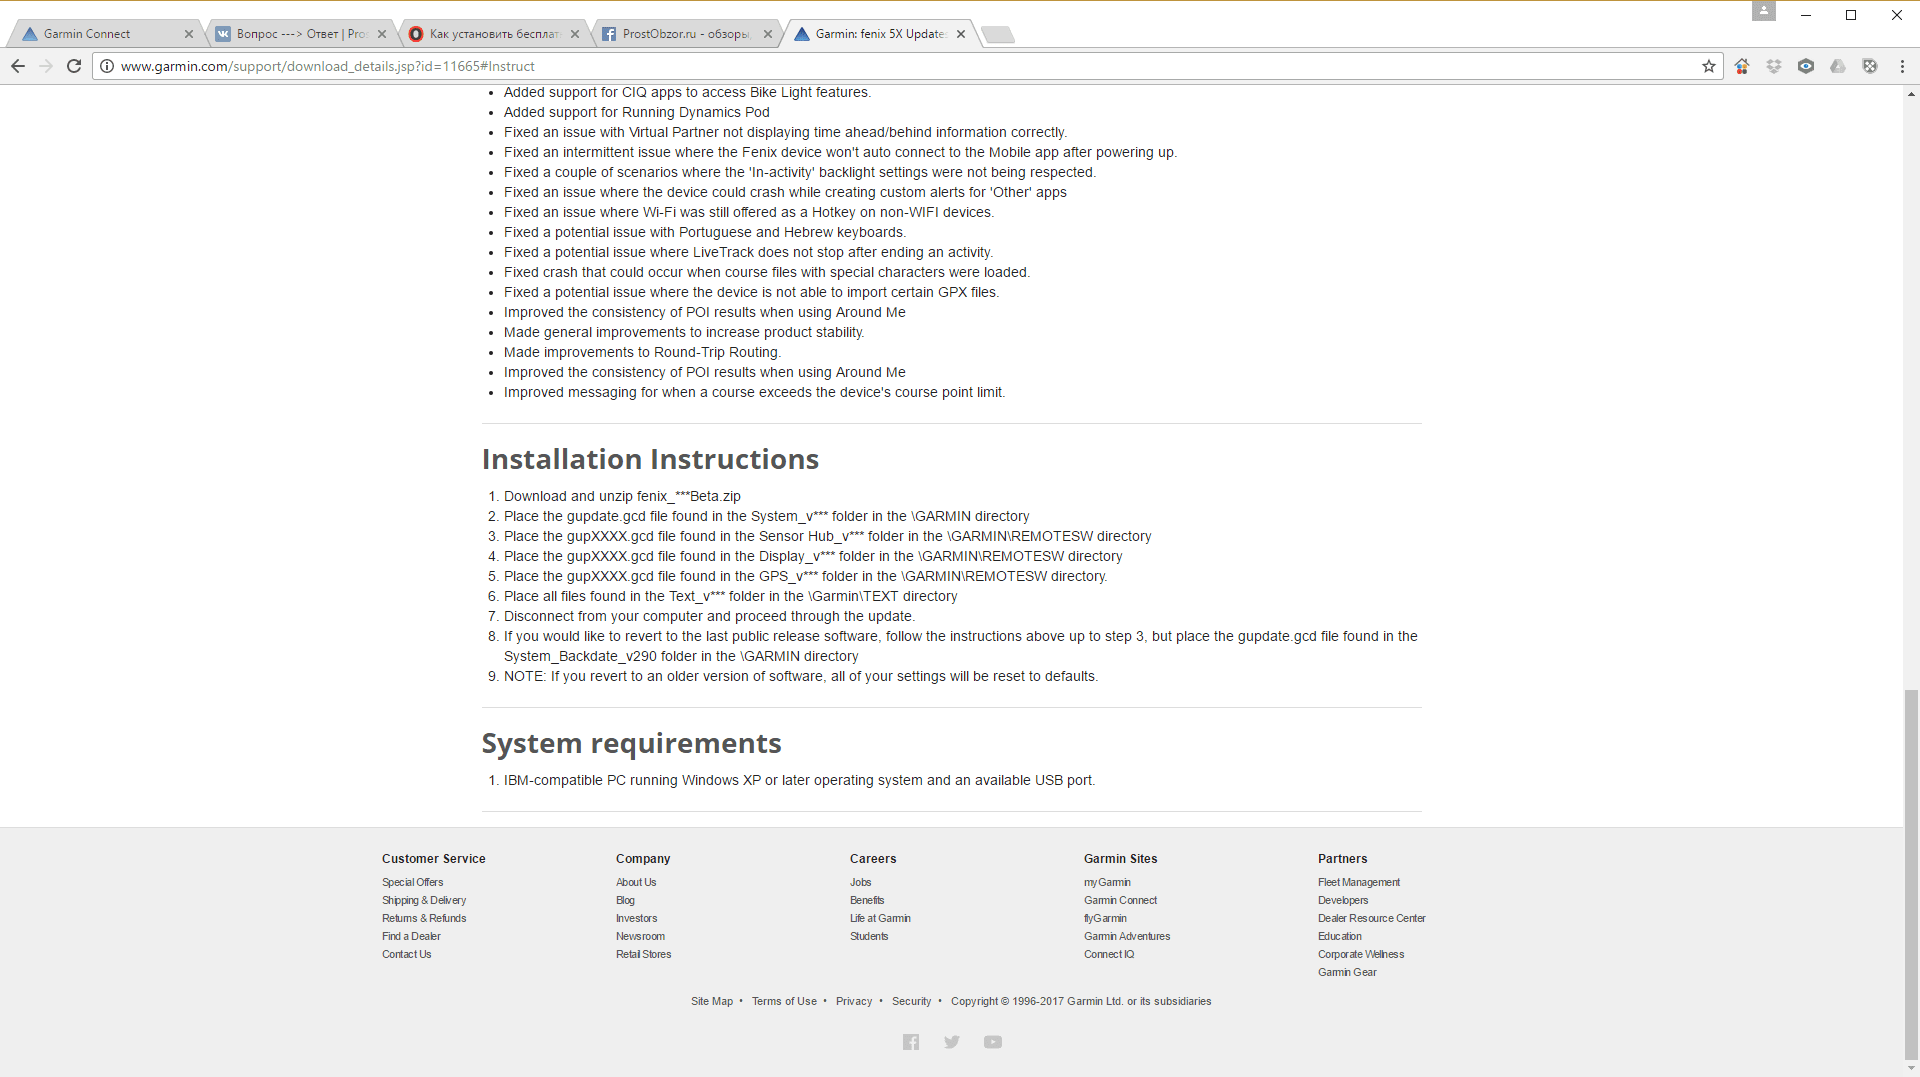Open Site Map link
This screenshot has width=1920, height=1077.
[712, 1001]
